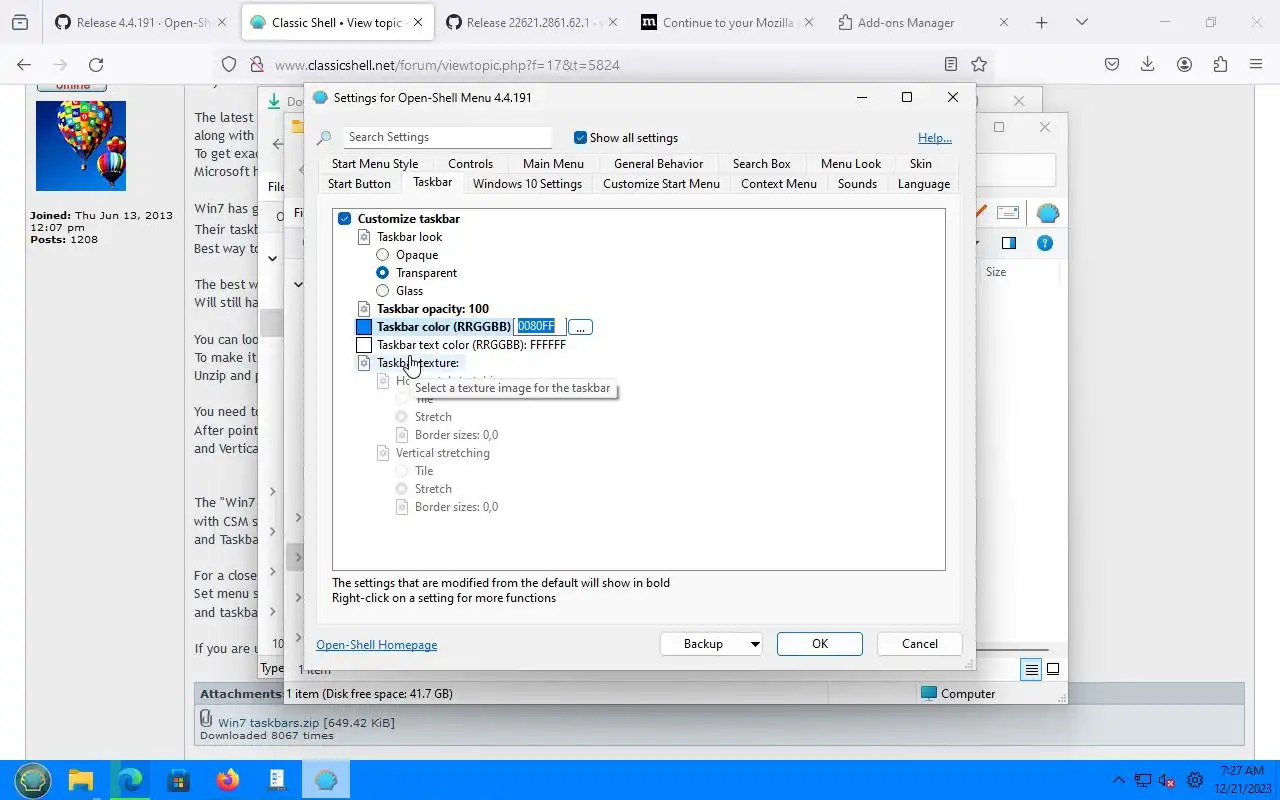Click the white Taskbar text color swatch
This screenshot has height=800, width=1280.
(364, 345)
